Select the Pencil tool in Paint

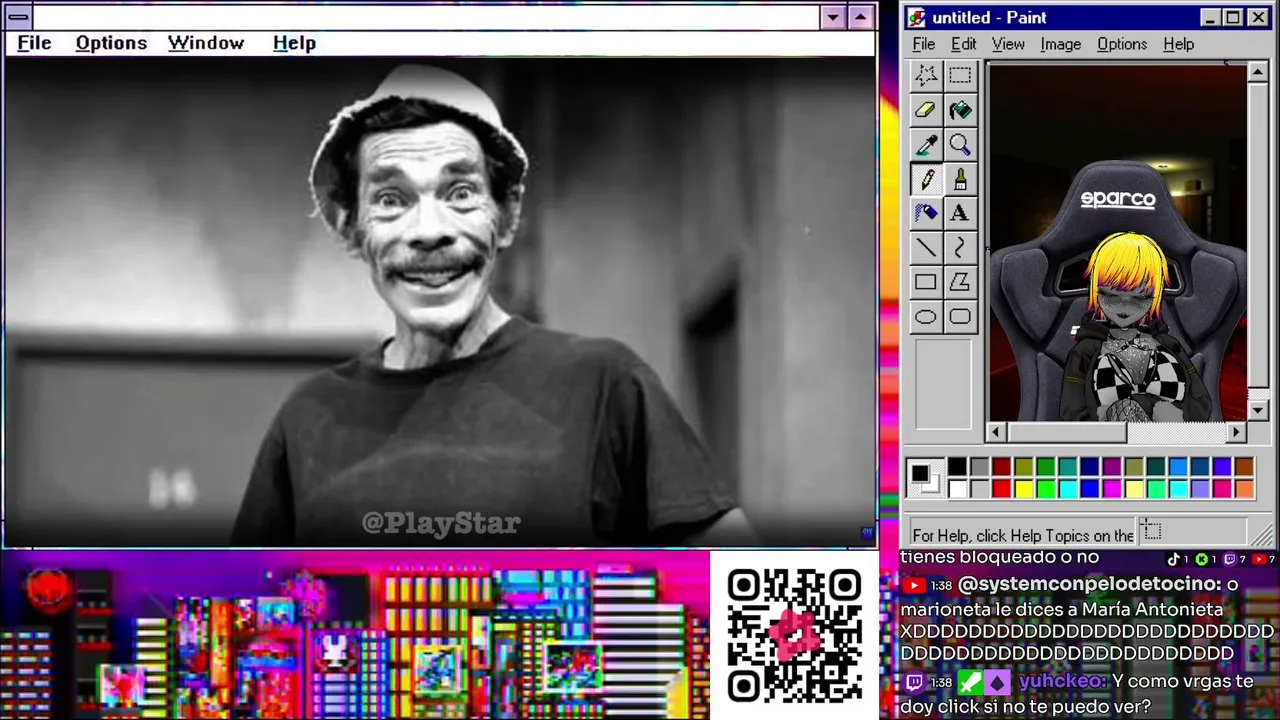click(x=926, y=180)
